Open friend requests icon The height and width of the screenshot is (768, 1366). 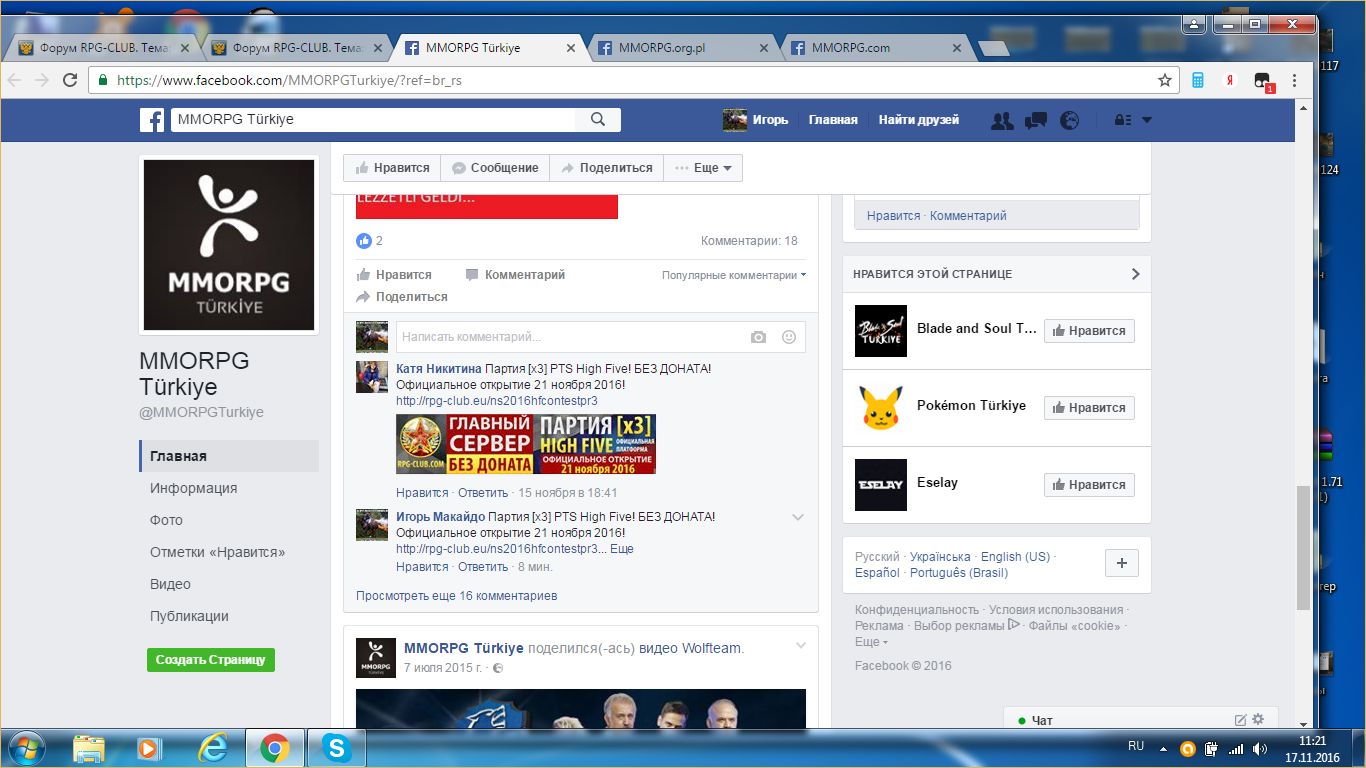click(x=1002, y=120)
